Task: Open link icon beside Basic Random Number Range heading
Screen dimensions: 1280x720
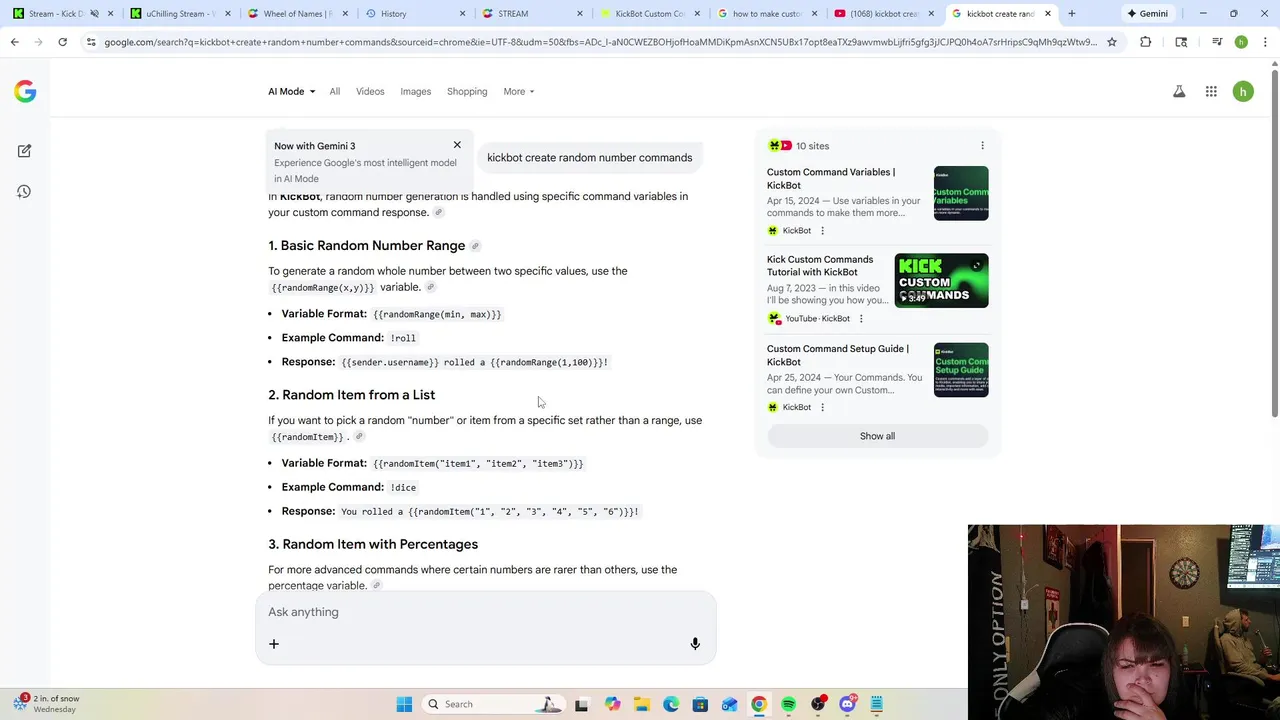Action: [x=475, y=246]
